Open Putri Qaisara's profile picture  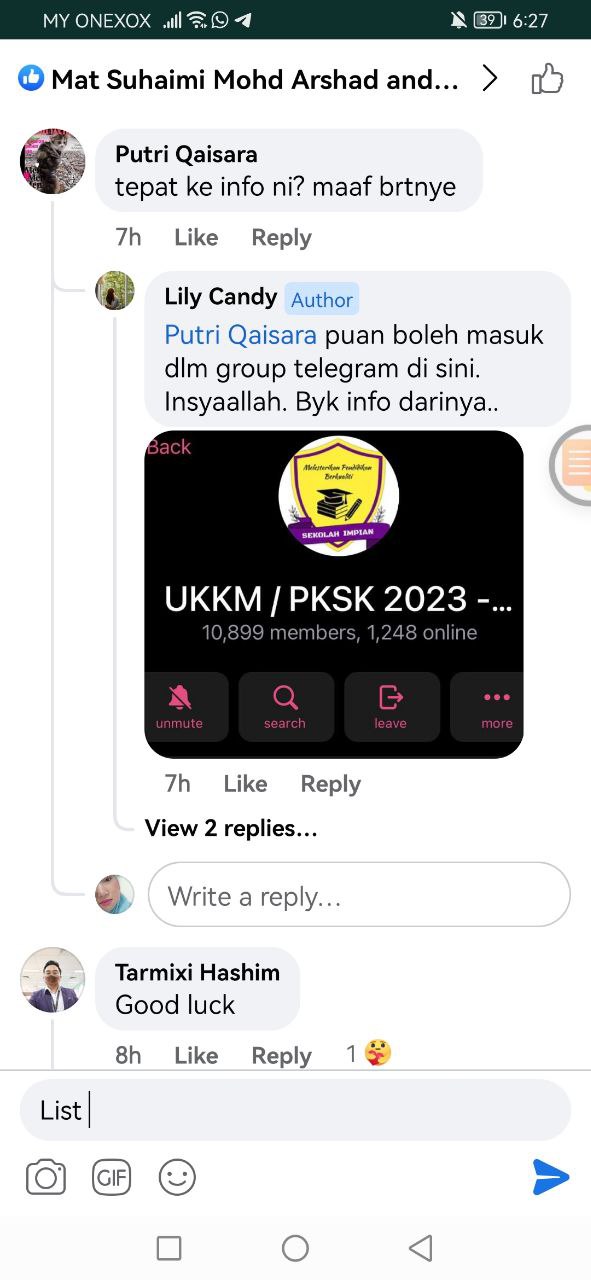pos(53,161)
